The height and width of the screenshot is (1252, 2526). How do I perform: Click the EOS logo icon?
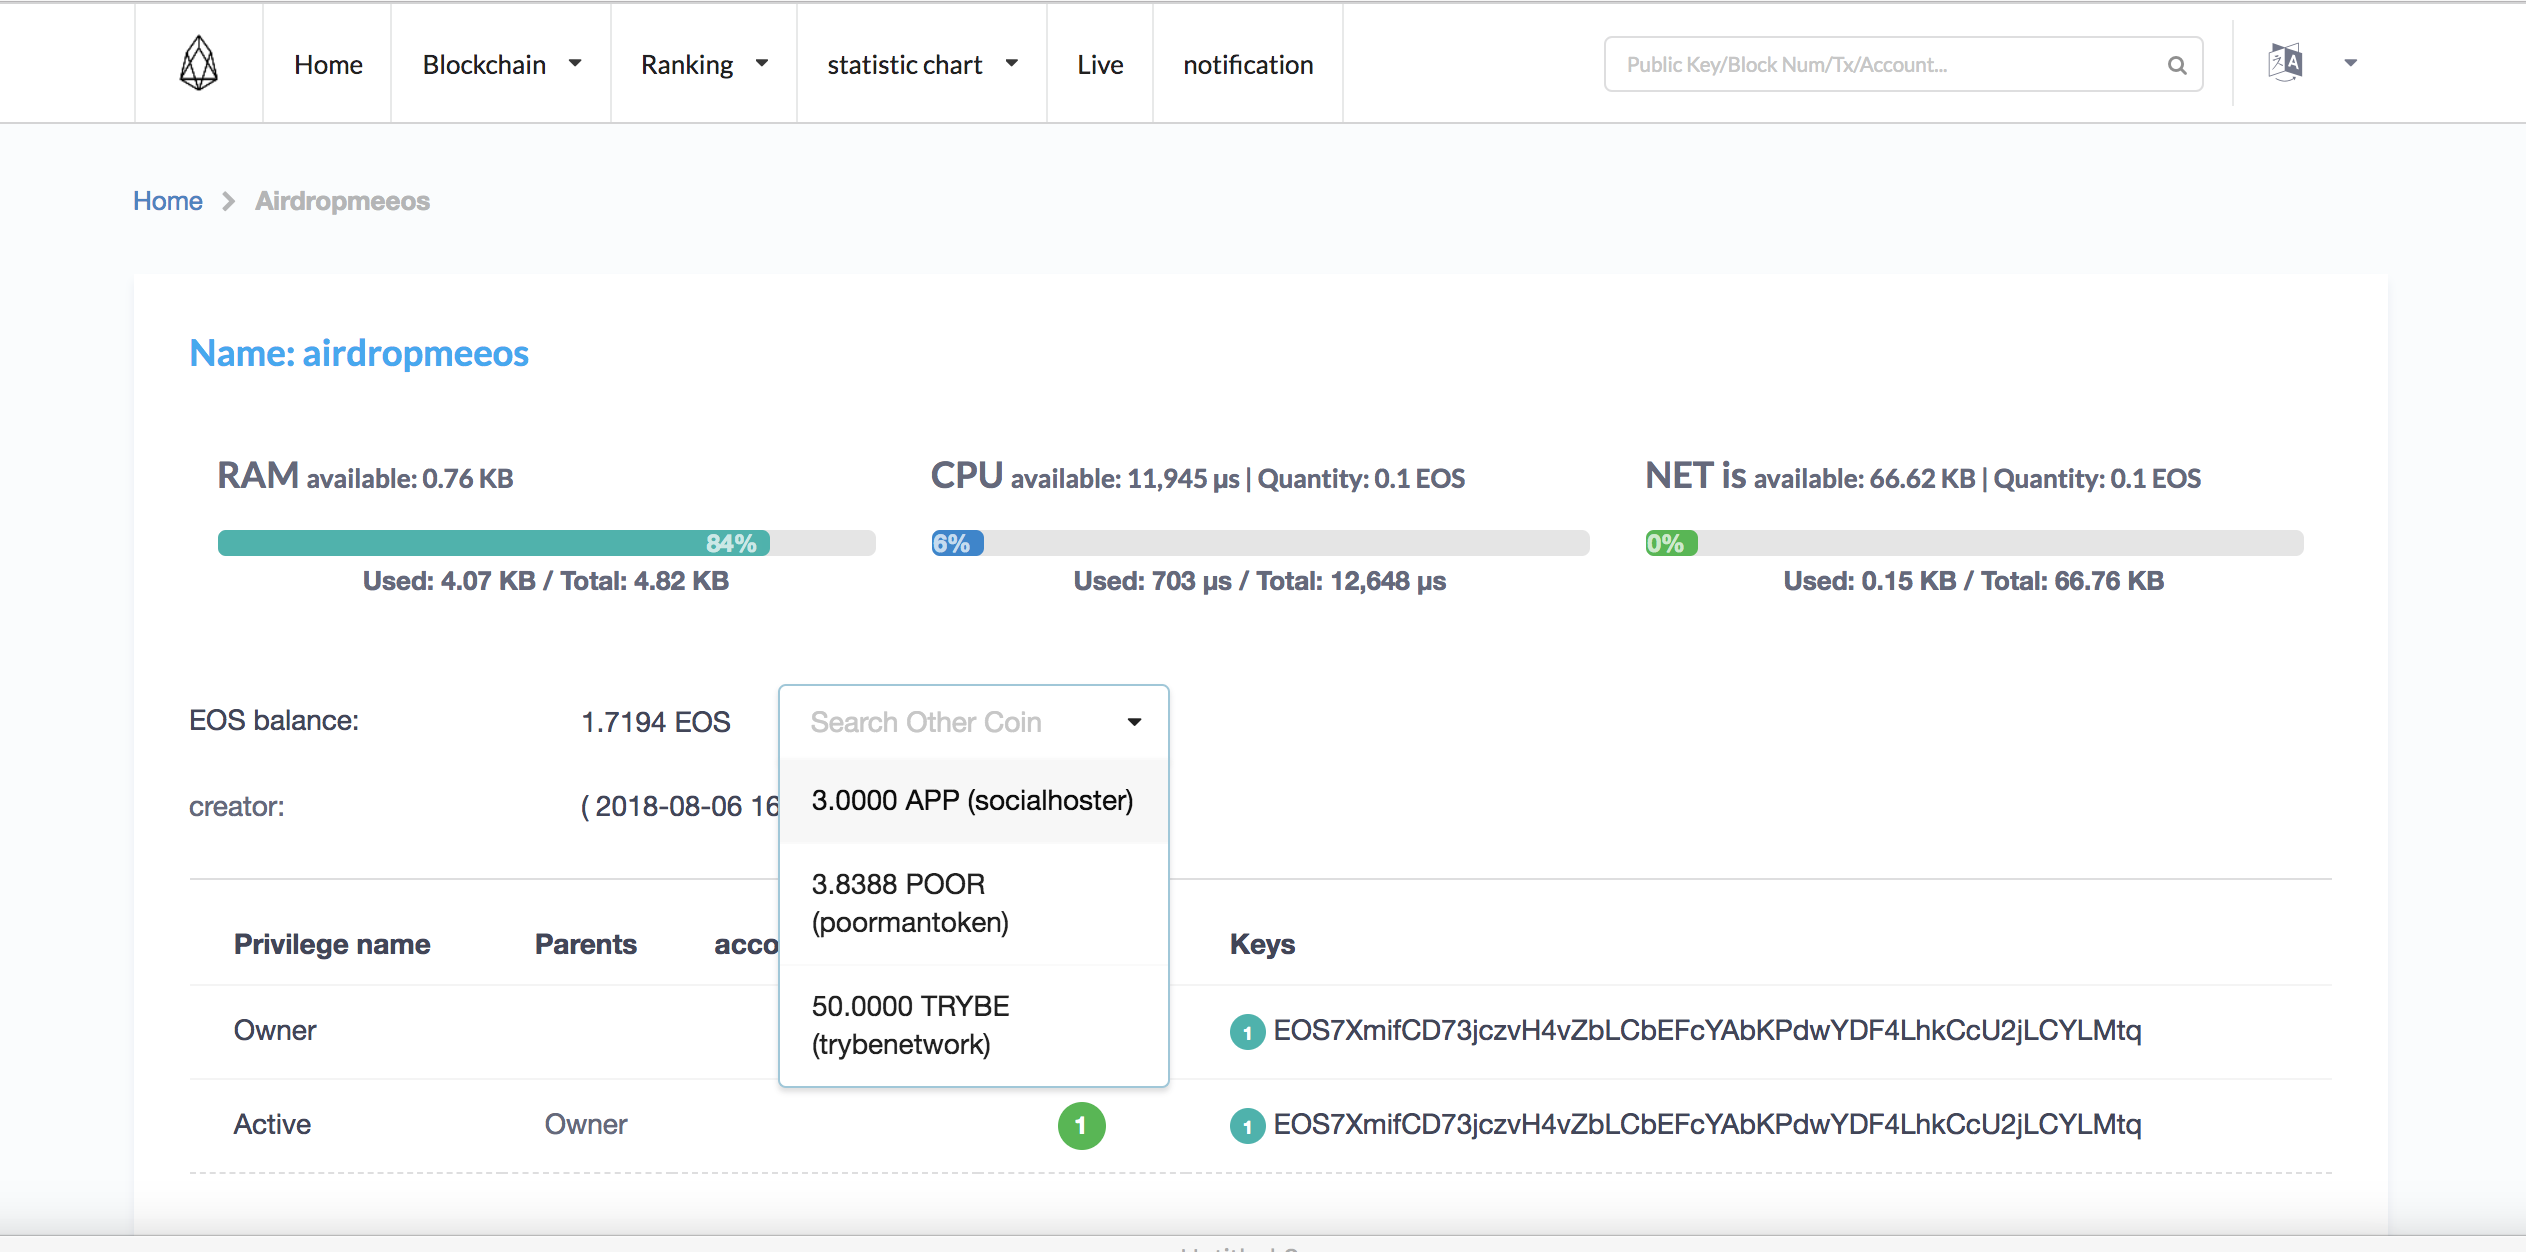(198, 64)
